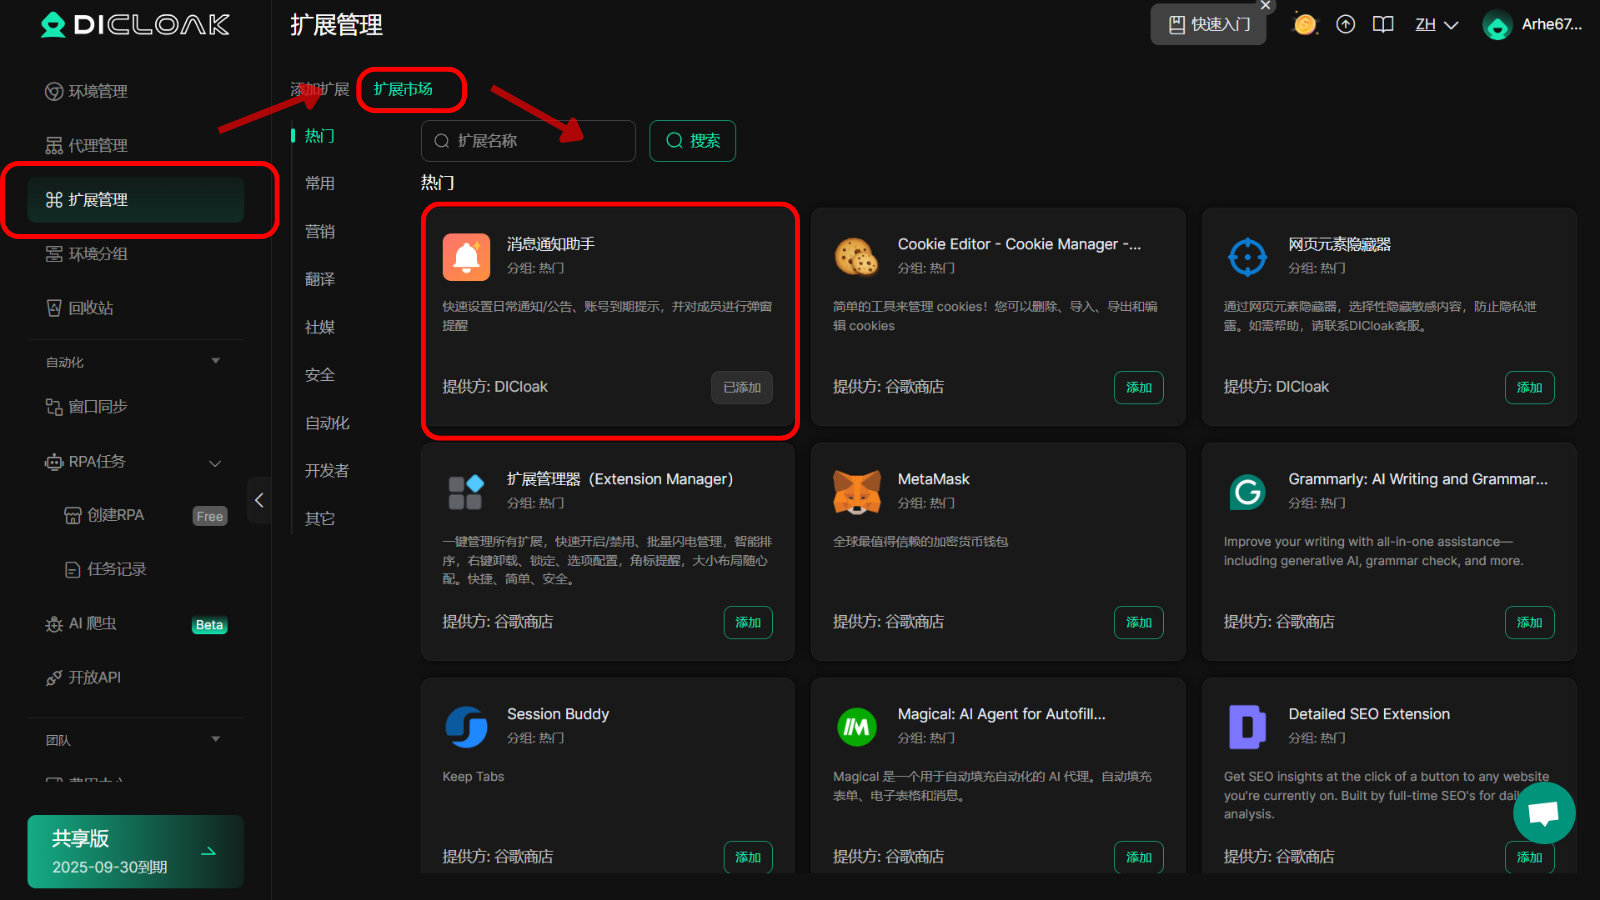Image resolution: width=1600 pixels, height=900 pixels.
Task: Open the ZH language dropdown
Action: [x=1437, y=25]
